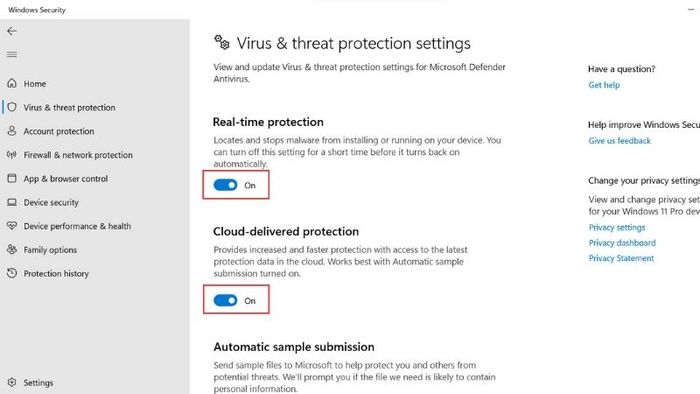Viewport: 700px width, 394px height.
Task: Turn off Real-time protection toggle
Action: [225, 185]
